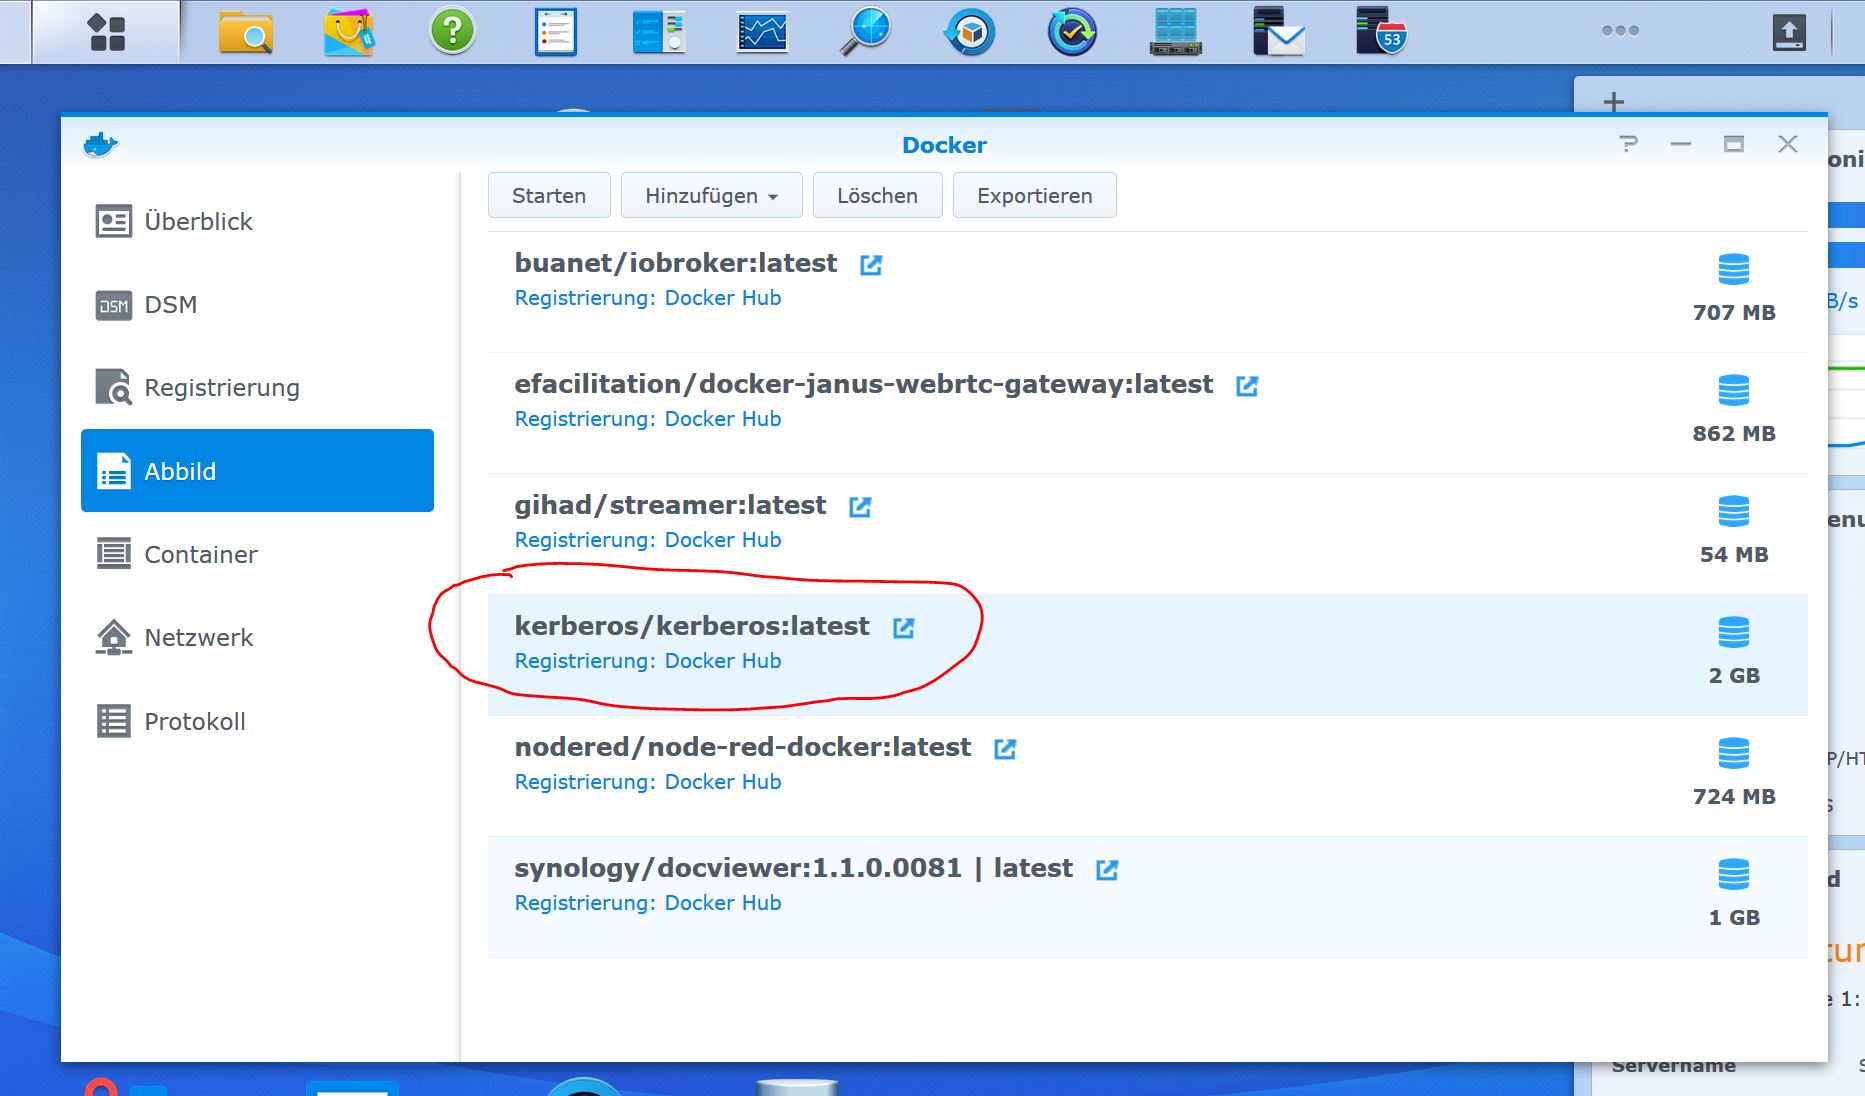Click the upload tray icon in taskbar
Image resolution: width=1865 pixels, height=1096 pixels.
click(x=1789, y=32)
